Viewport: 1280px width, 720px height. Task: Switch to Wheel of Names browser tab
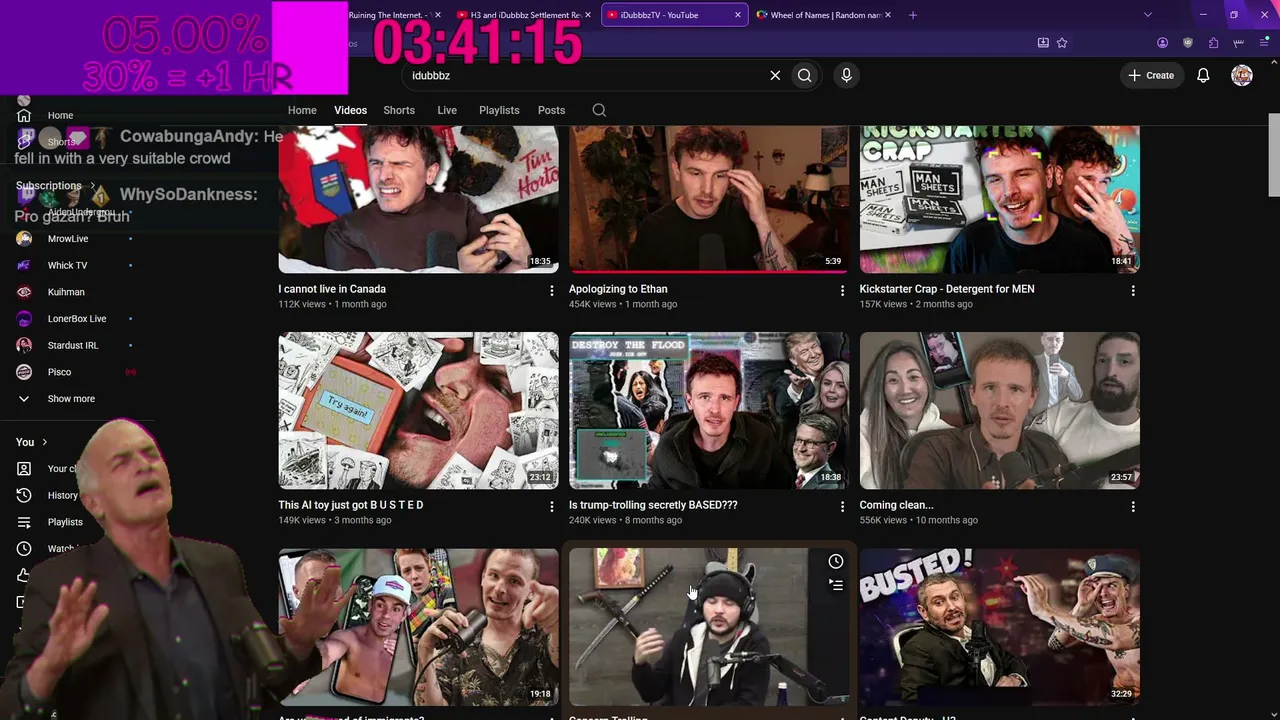pos(823,15)
